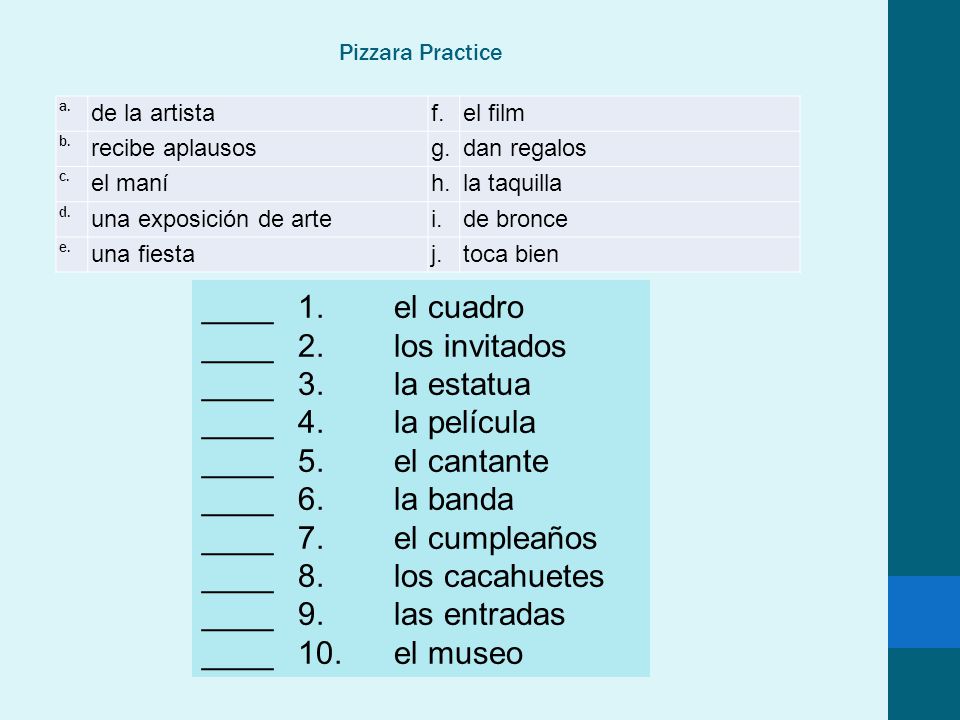Click the Pizzara Practice title

[x=421, y=53]
